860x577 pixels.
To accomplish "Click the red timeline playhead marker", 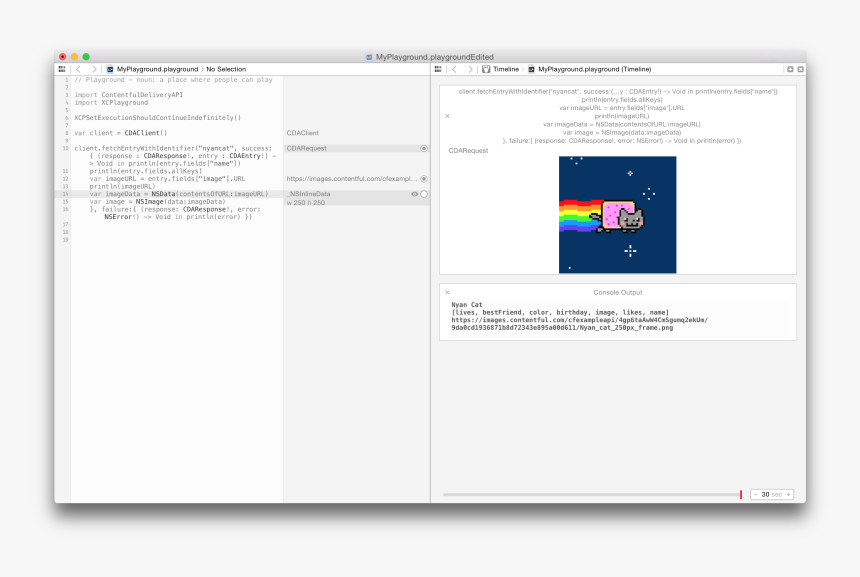I will [741, 495].
